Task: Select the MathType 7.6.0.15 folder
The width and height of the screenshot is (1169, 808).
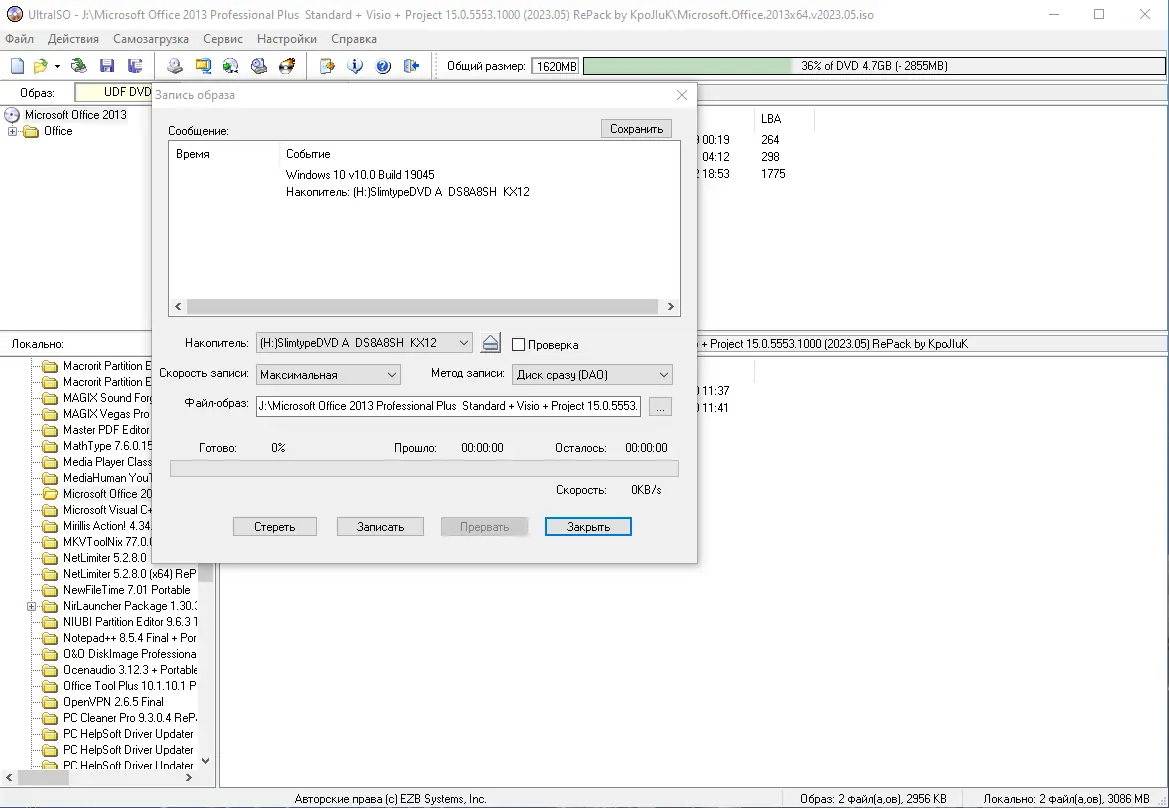Action: coord(107,446)
